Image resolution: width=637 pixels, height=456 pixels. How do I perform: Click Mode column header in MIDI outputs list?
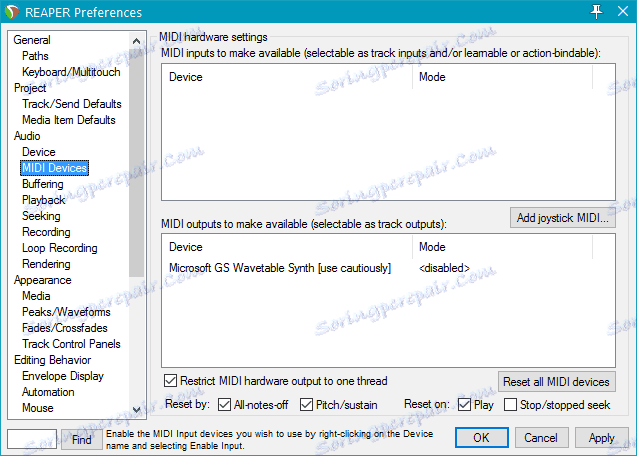503,247
